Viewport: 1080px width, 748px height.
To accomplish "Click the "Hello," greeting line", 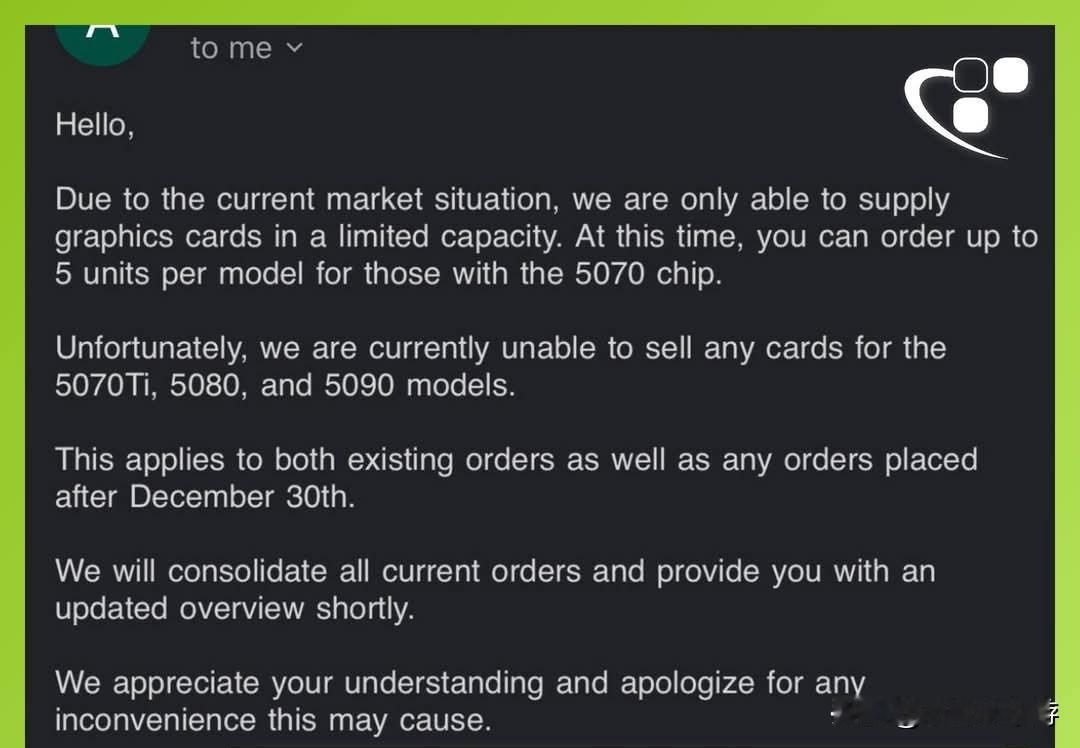I will [x=94, y=125].
